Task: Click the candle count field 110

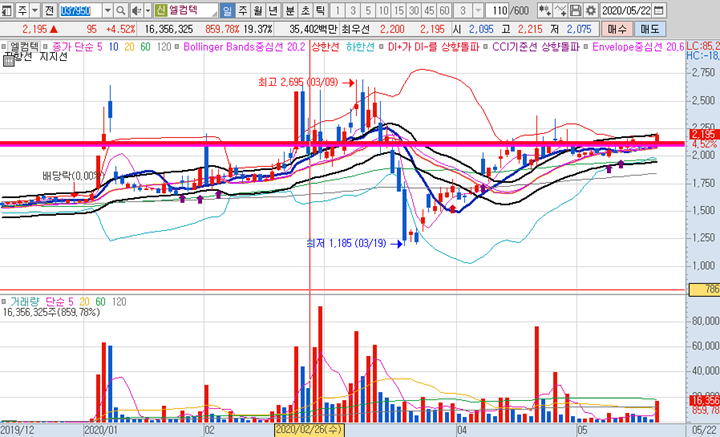Action: tap(498, 10)
